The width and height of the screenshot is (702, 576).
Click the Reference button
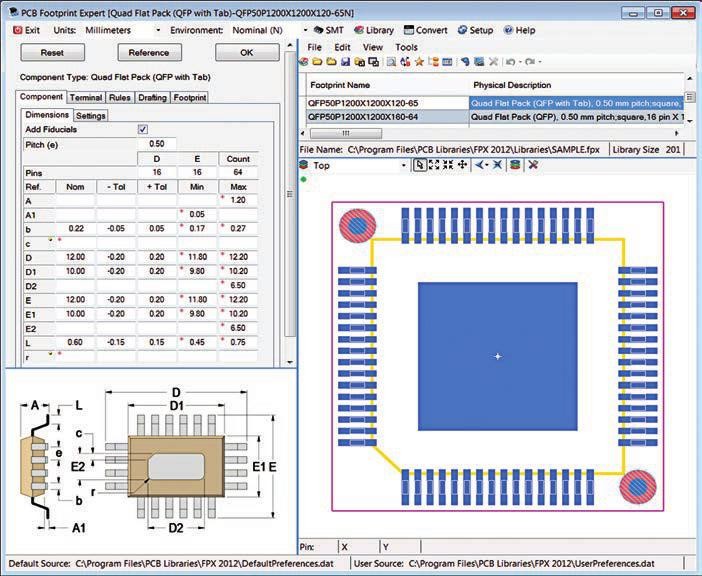click(x=149, y=52)
